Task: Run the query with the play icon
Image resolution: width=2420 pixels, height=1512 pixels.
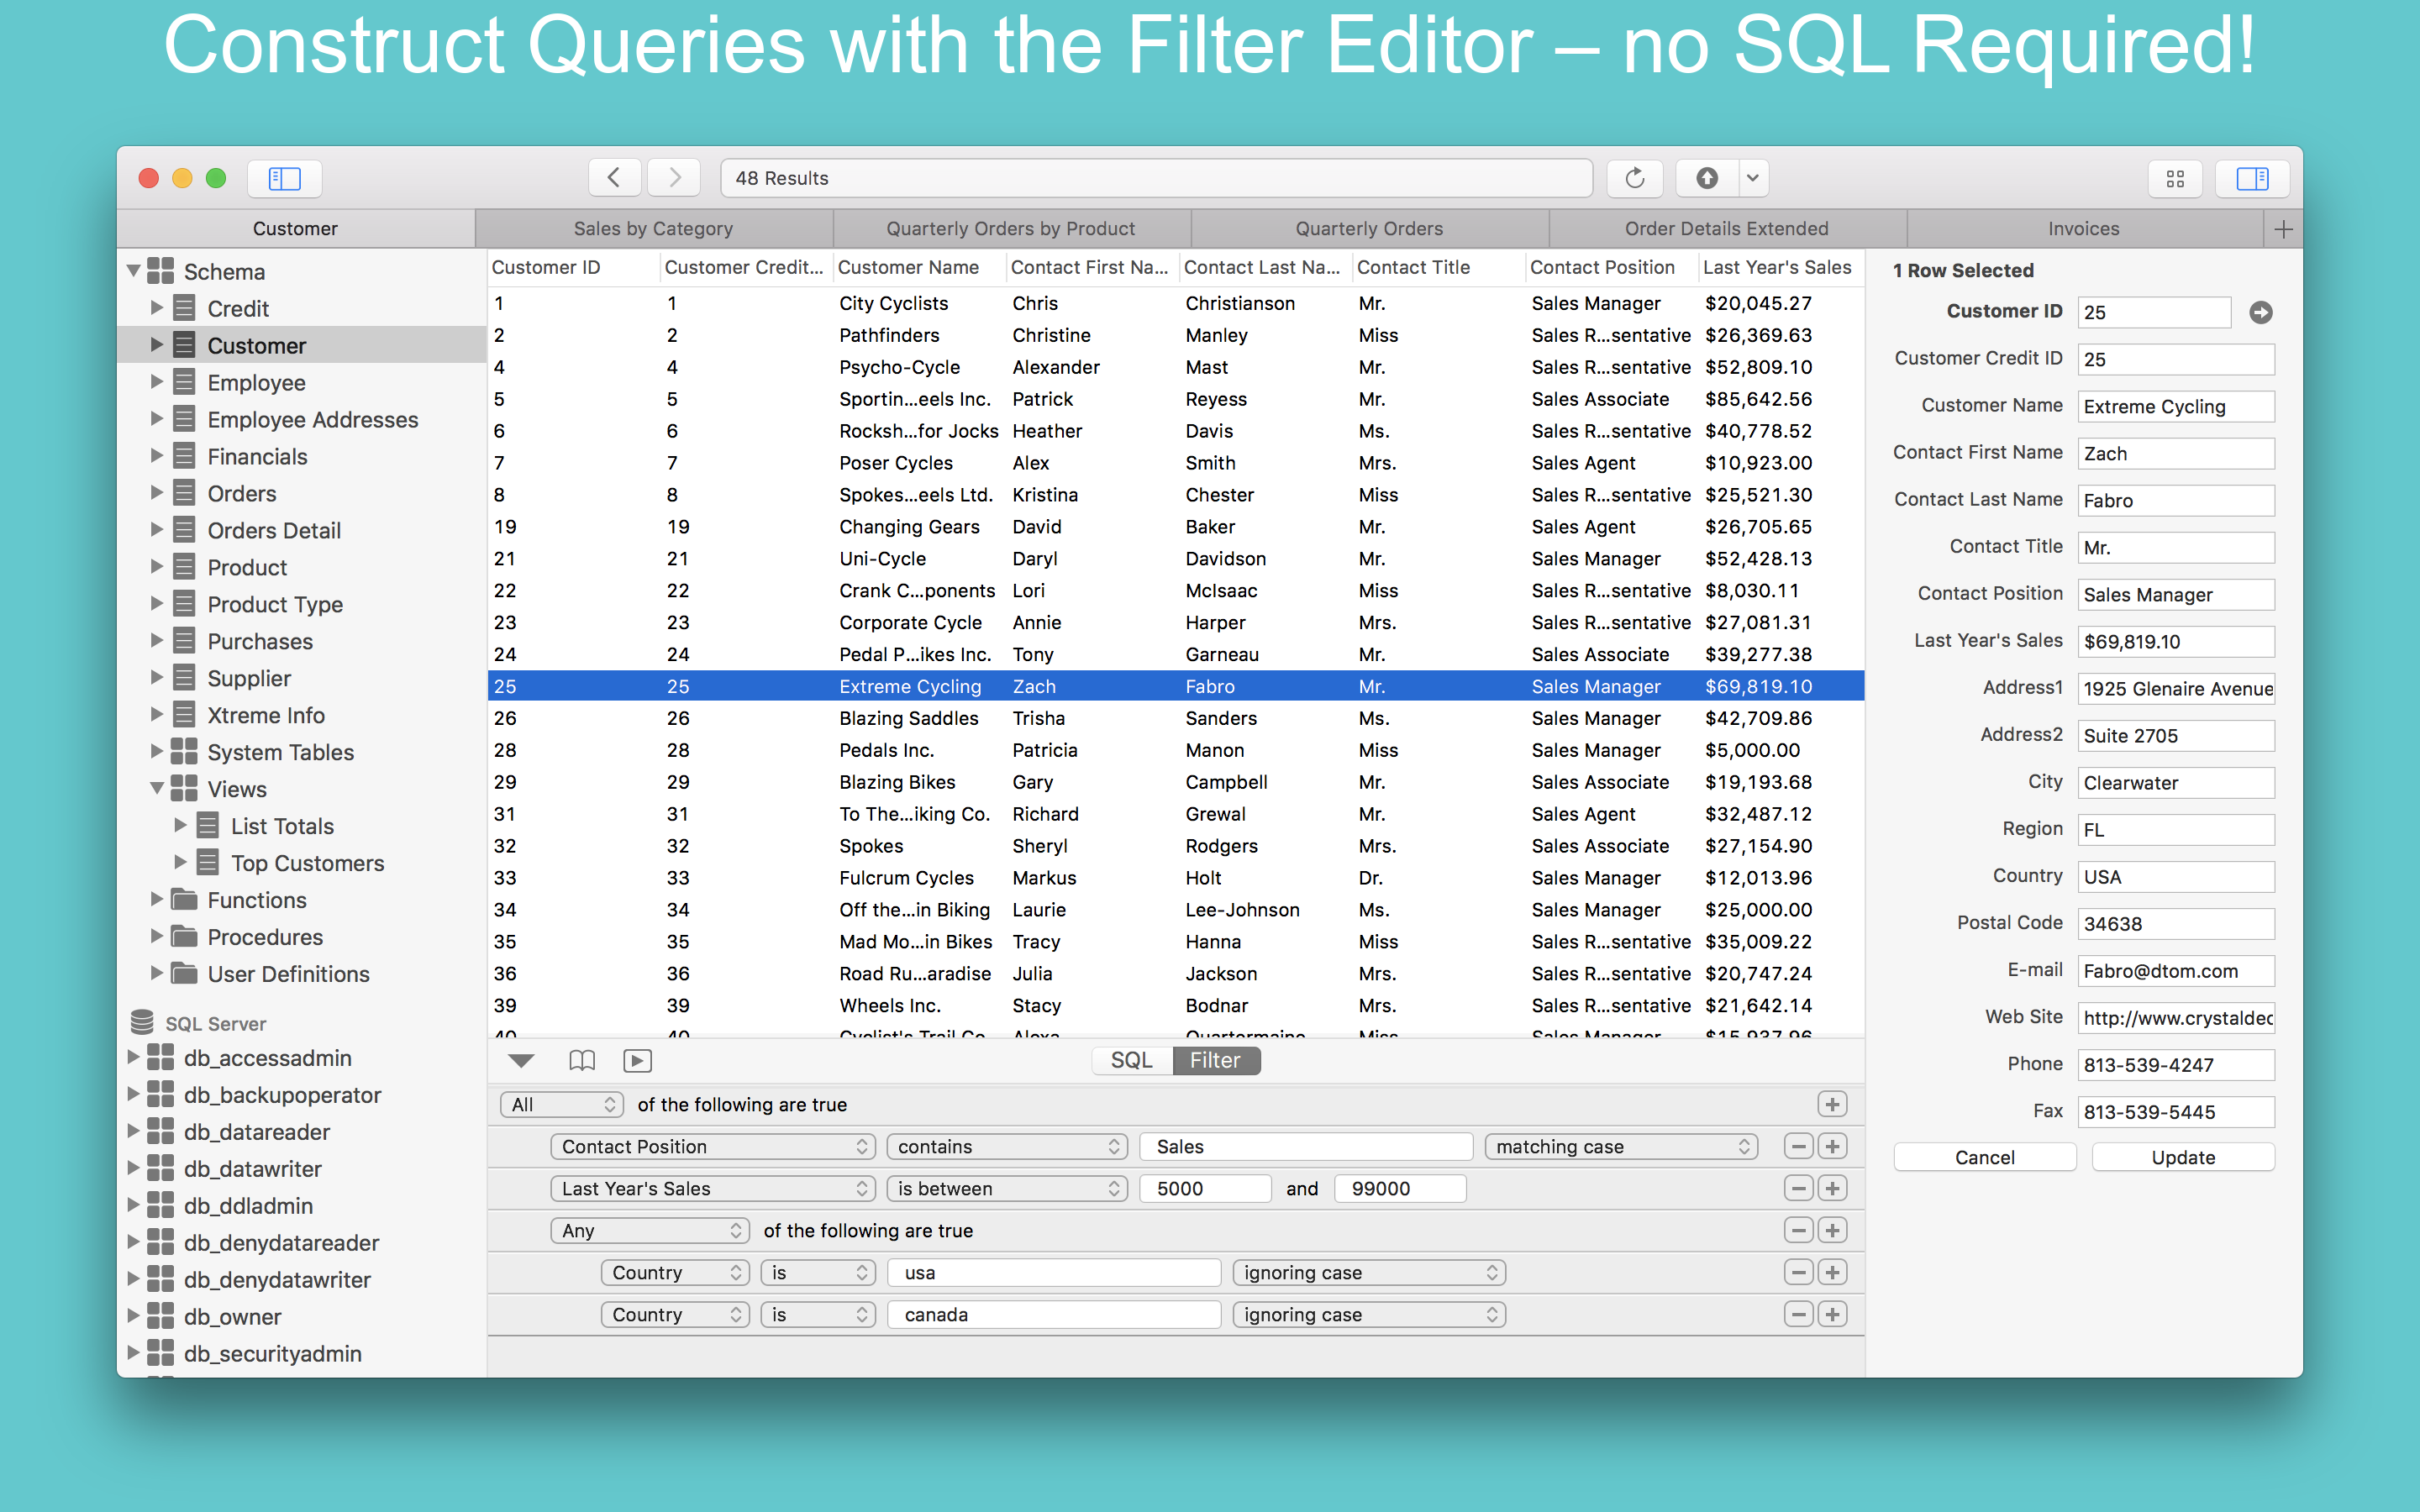Action: pos(637,1060)
